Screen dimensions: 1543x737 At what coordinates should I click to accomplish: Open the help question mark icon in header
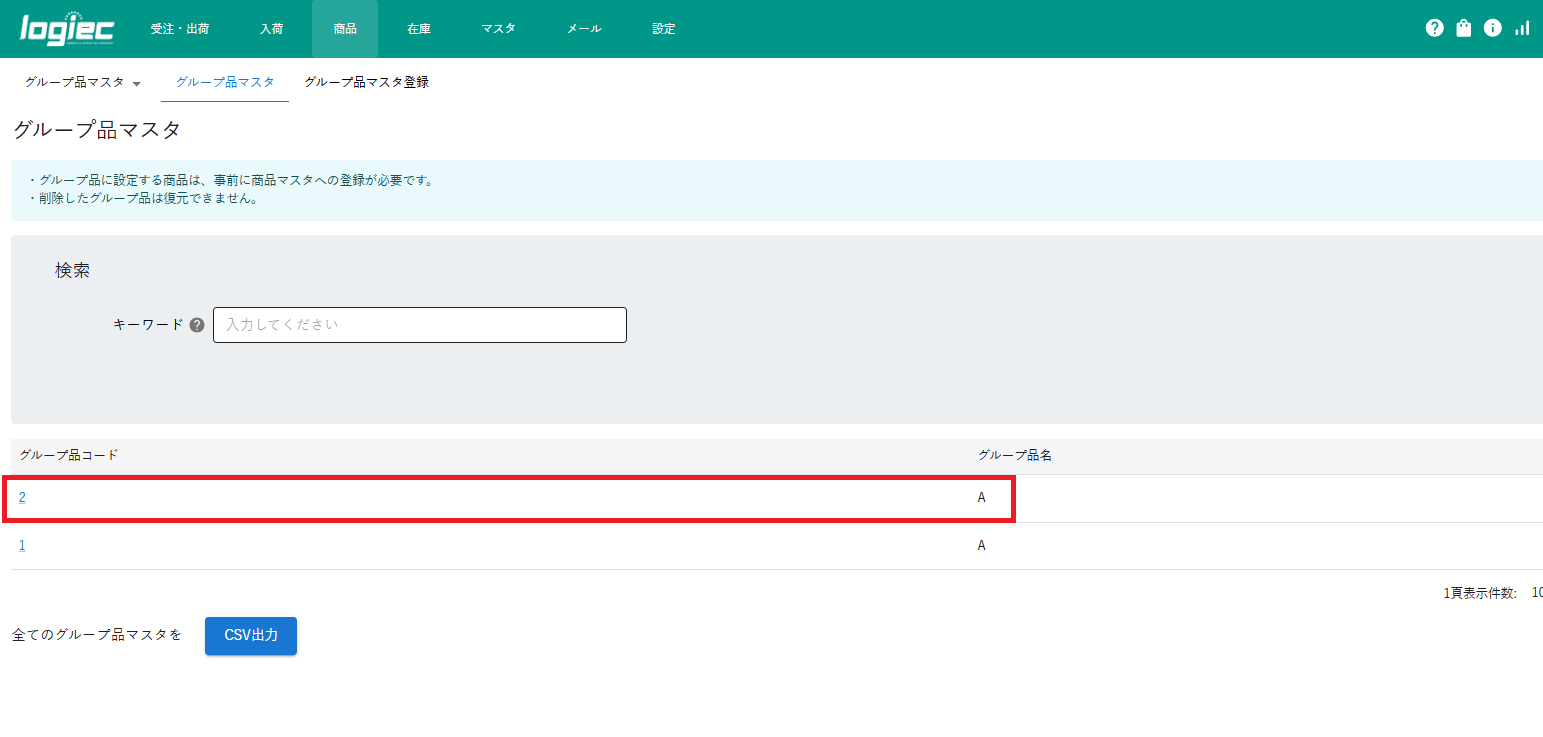[x=1434, y=28]
